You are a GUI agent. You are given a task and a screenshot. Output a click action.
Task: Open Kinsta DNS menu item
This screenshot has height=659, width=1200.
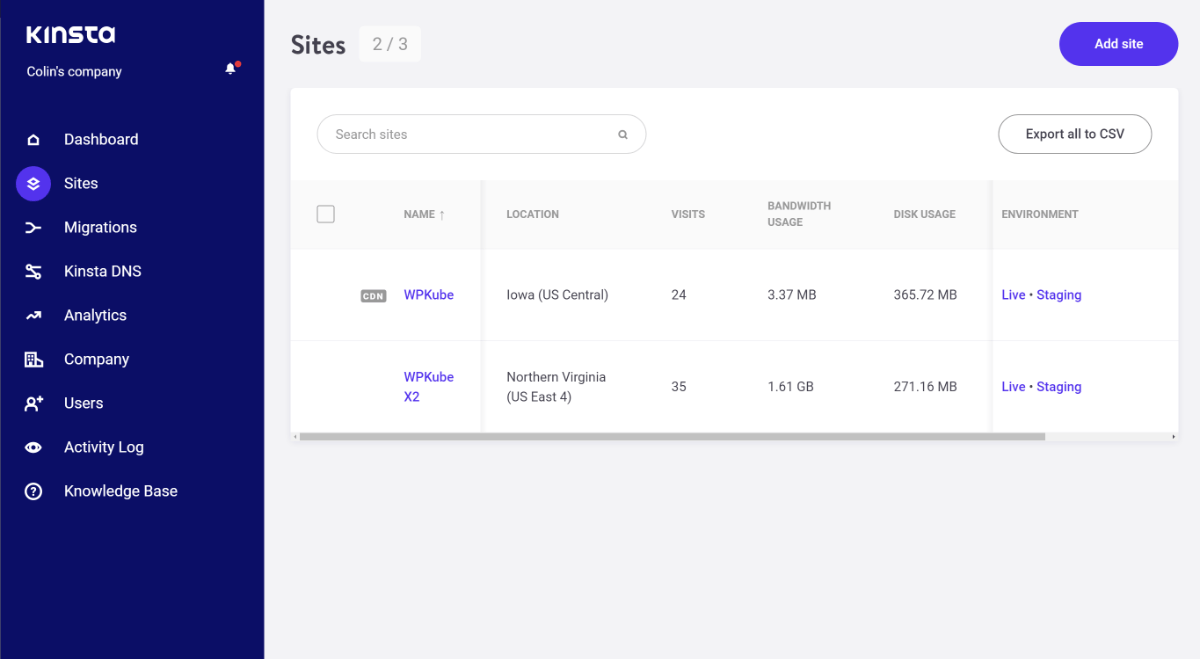click(x=103, y=271)
